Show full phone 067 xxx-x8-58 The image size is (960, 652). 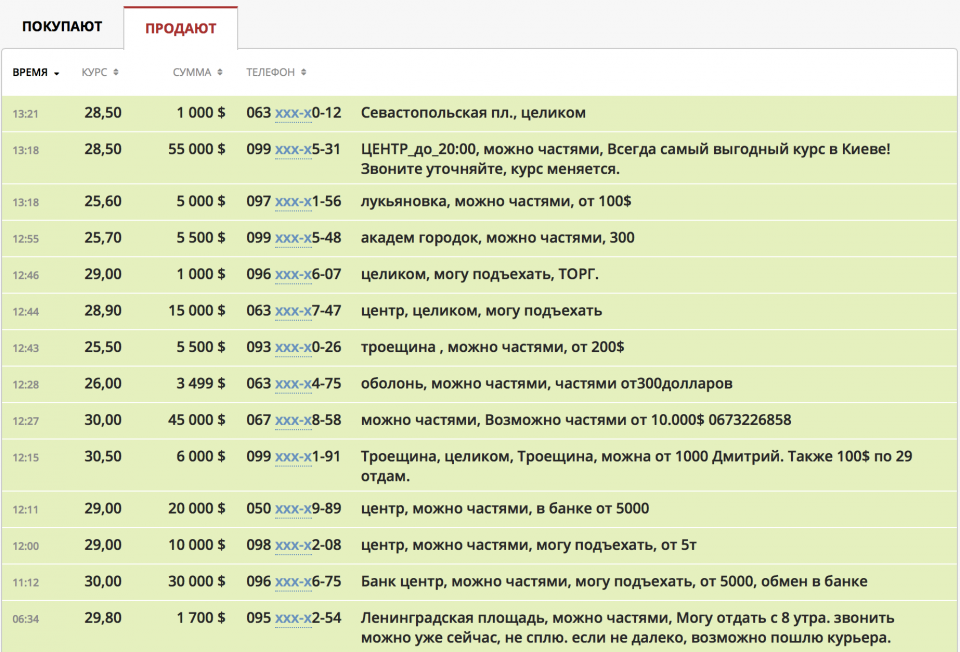293,421
